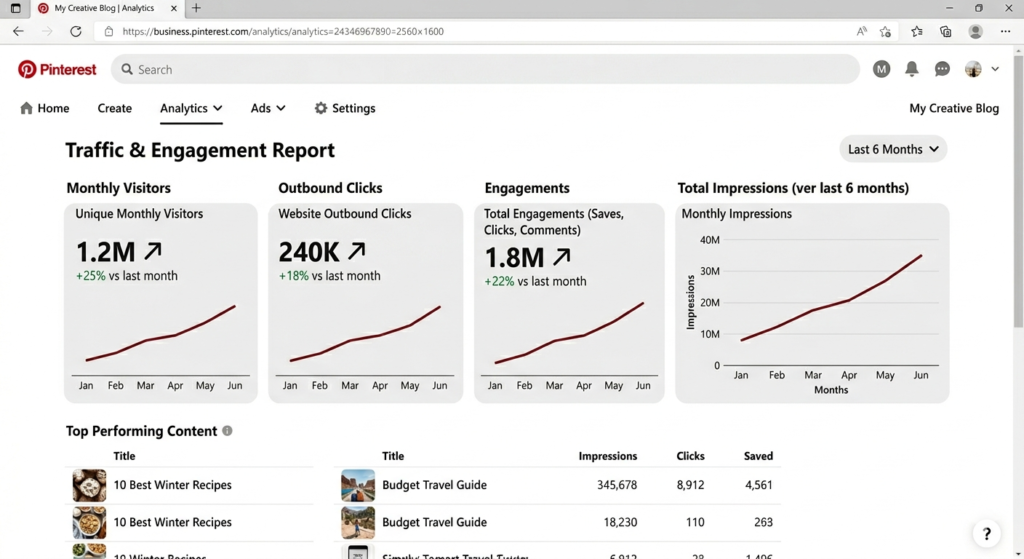This screenshot has height=559, width=1024.
Task: Click the Pinterest logo
Action: [57, 69]
